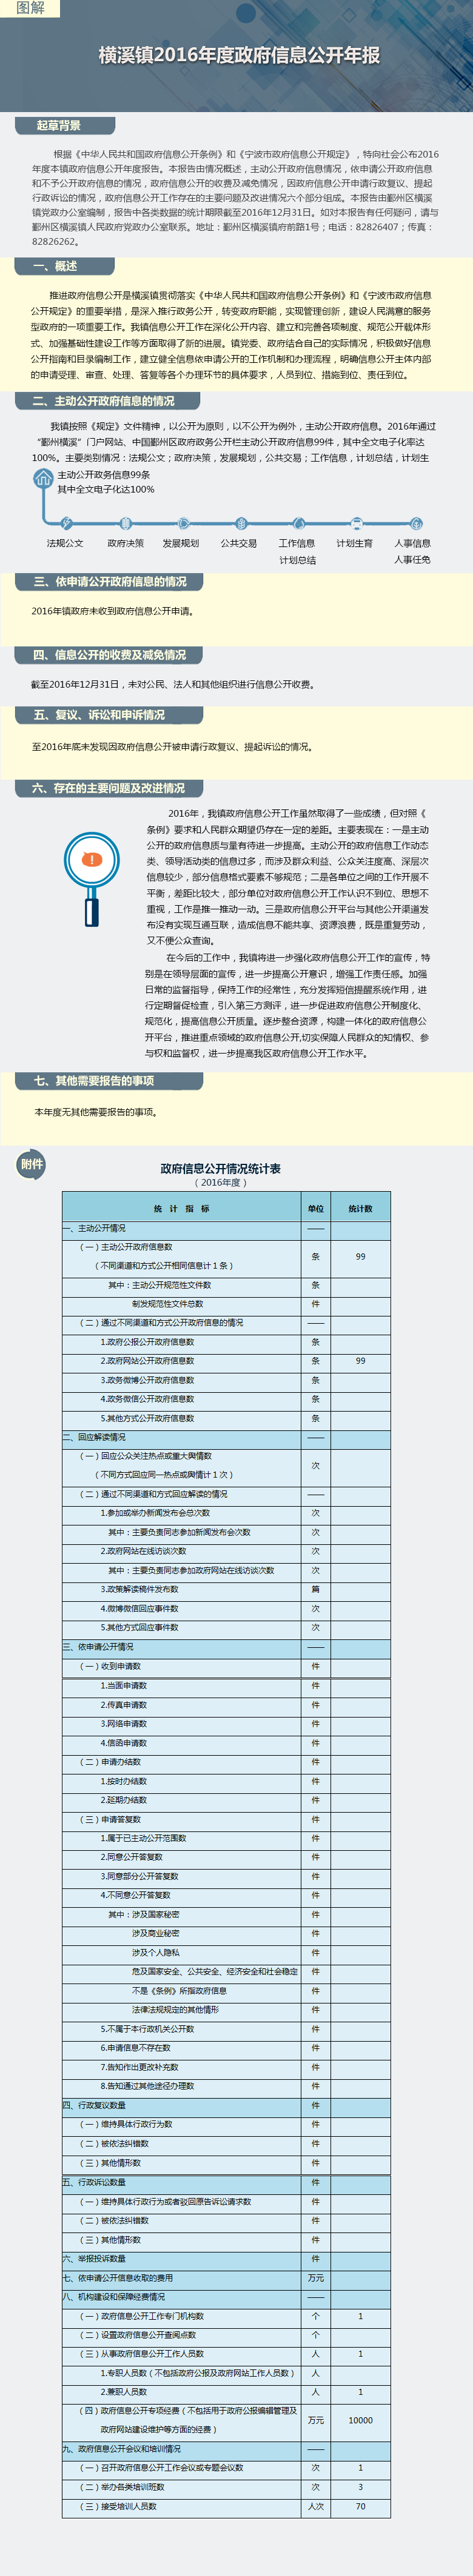Click the 五、复议、诉讼和申诉情况 header
The height and width of the screenshot is (2576, 473).
point(108,715)
